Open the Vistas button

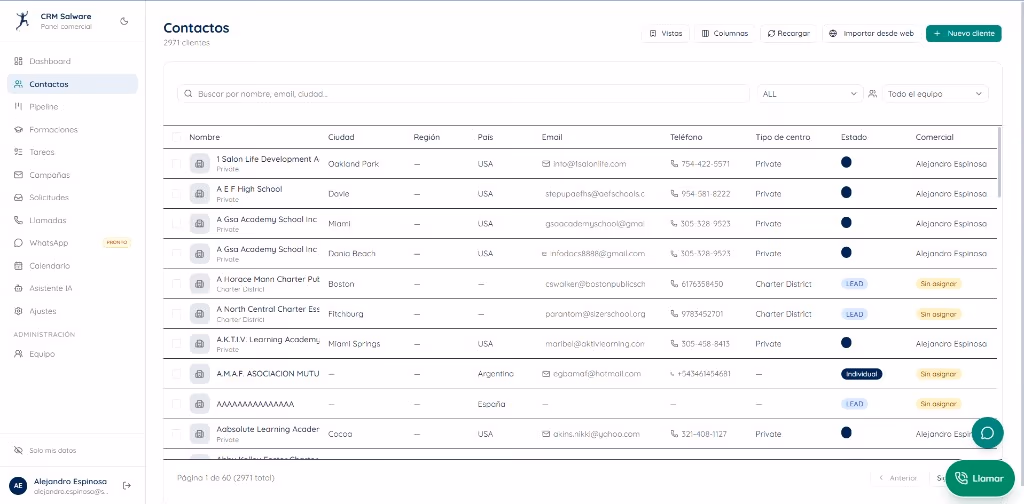coord(665,33)
